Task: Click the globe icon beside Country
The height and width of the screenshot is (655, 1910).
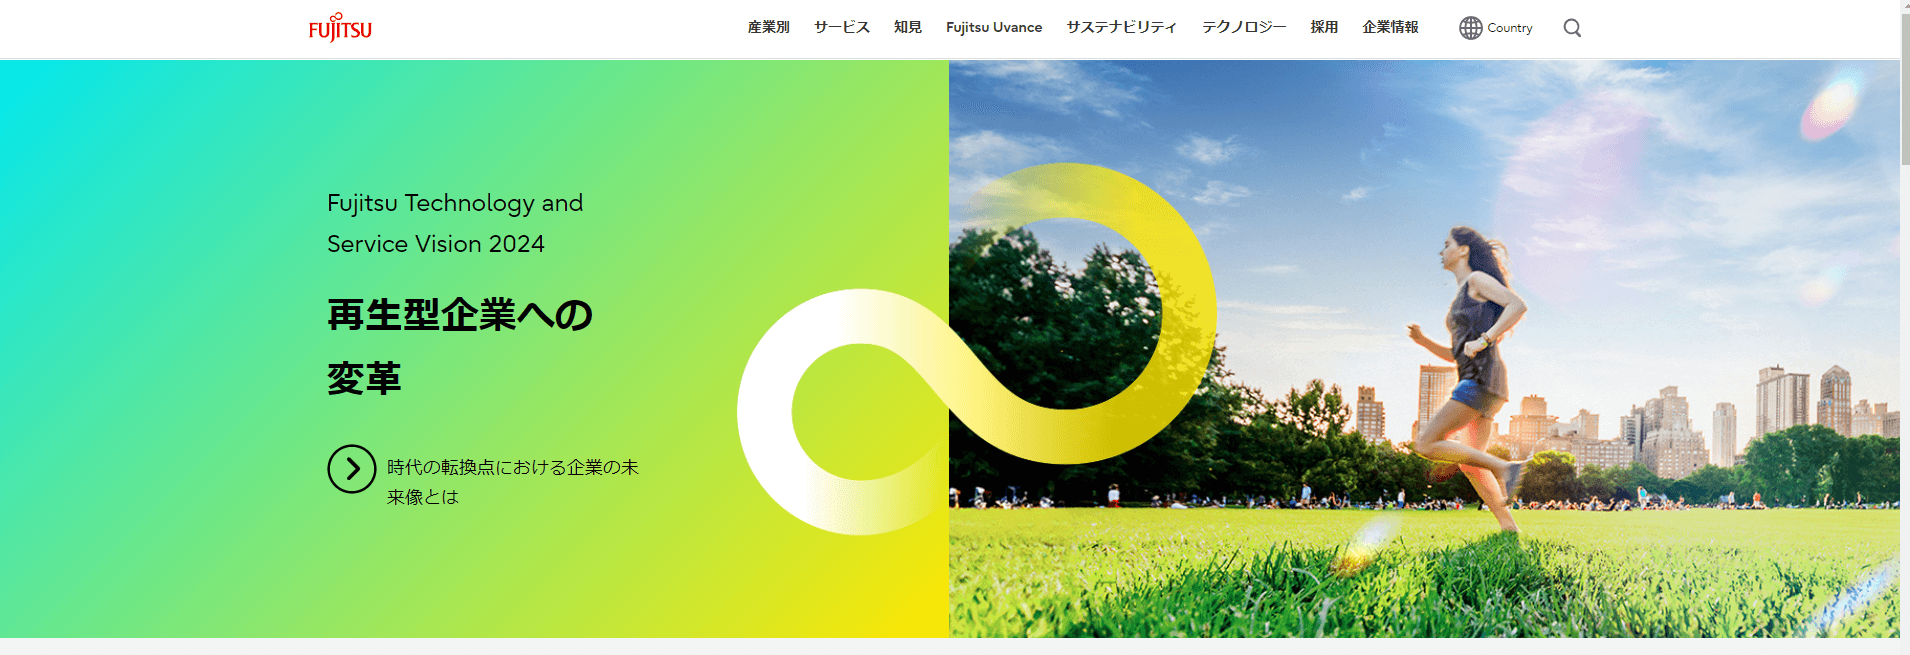Action: (1470, 28)
